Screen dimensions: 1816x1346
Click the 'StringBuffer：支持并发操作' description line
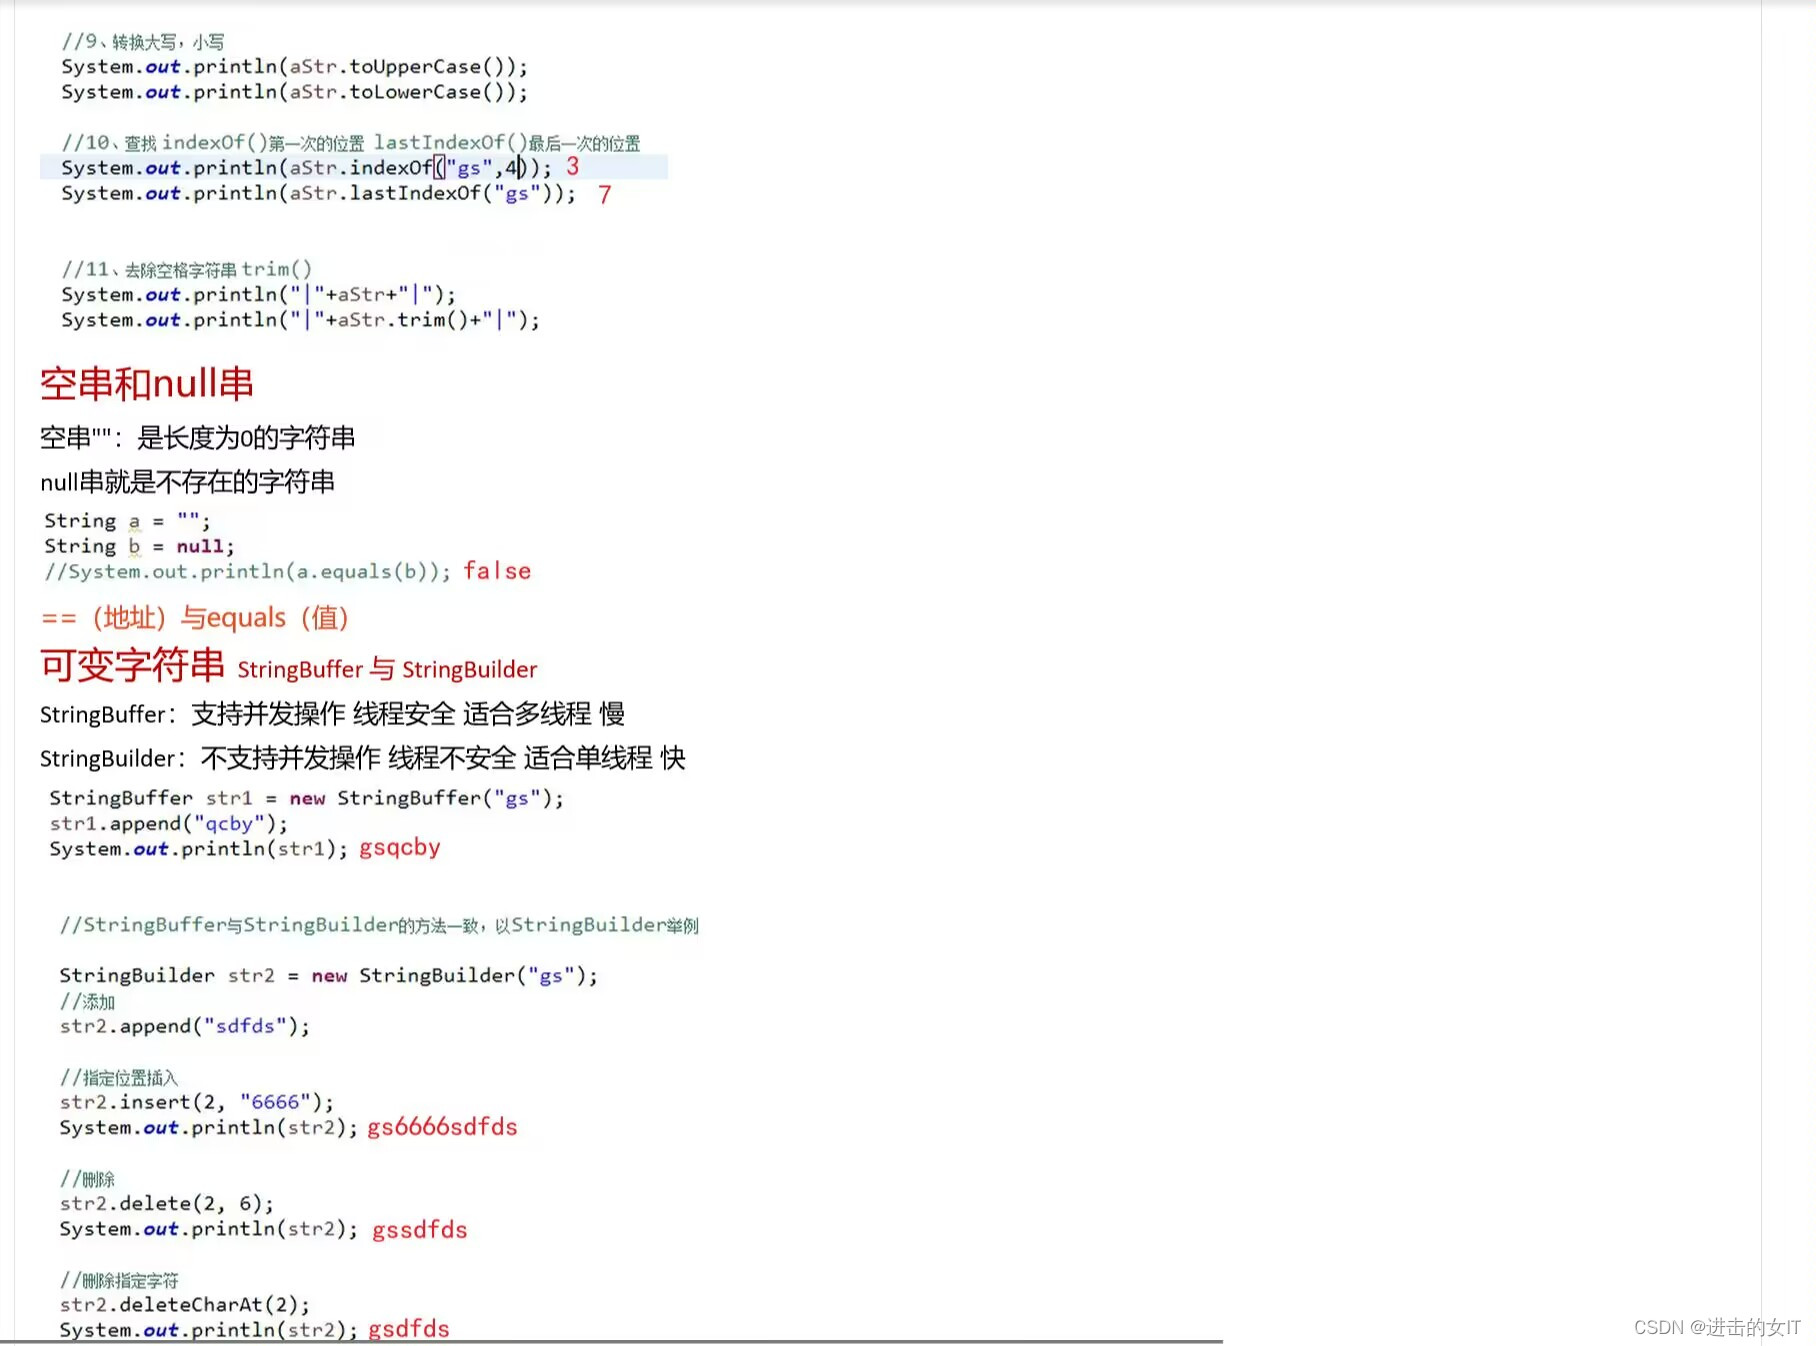333,714
